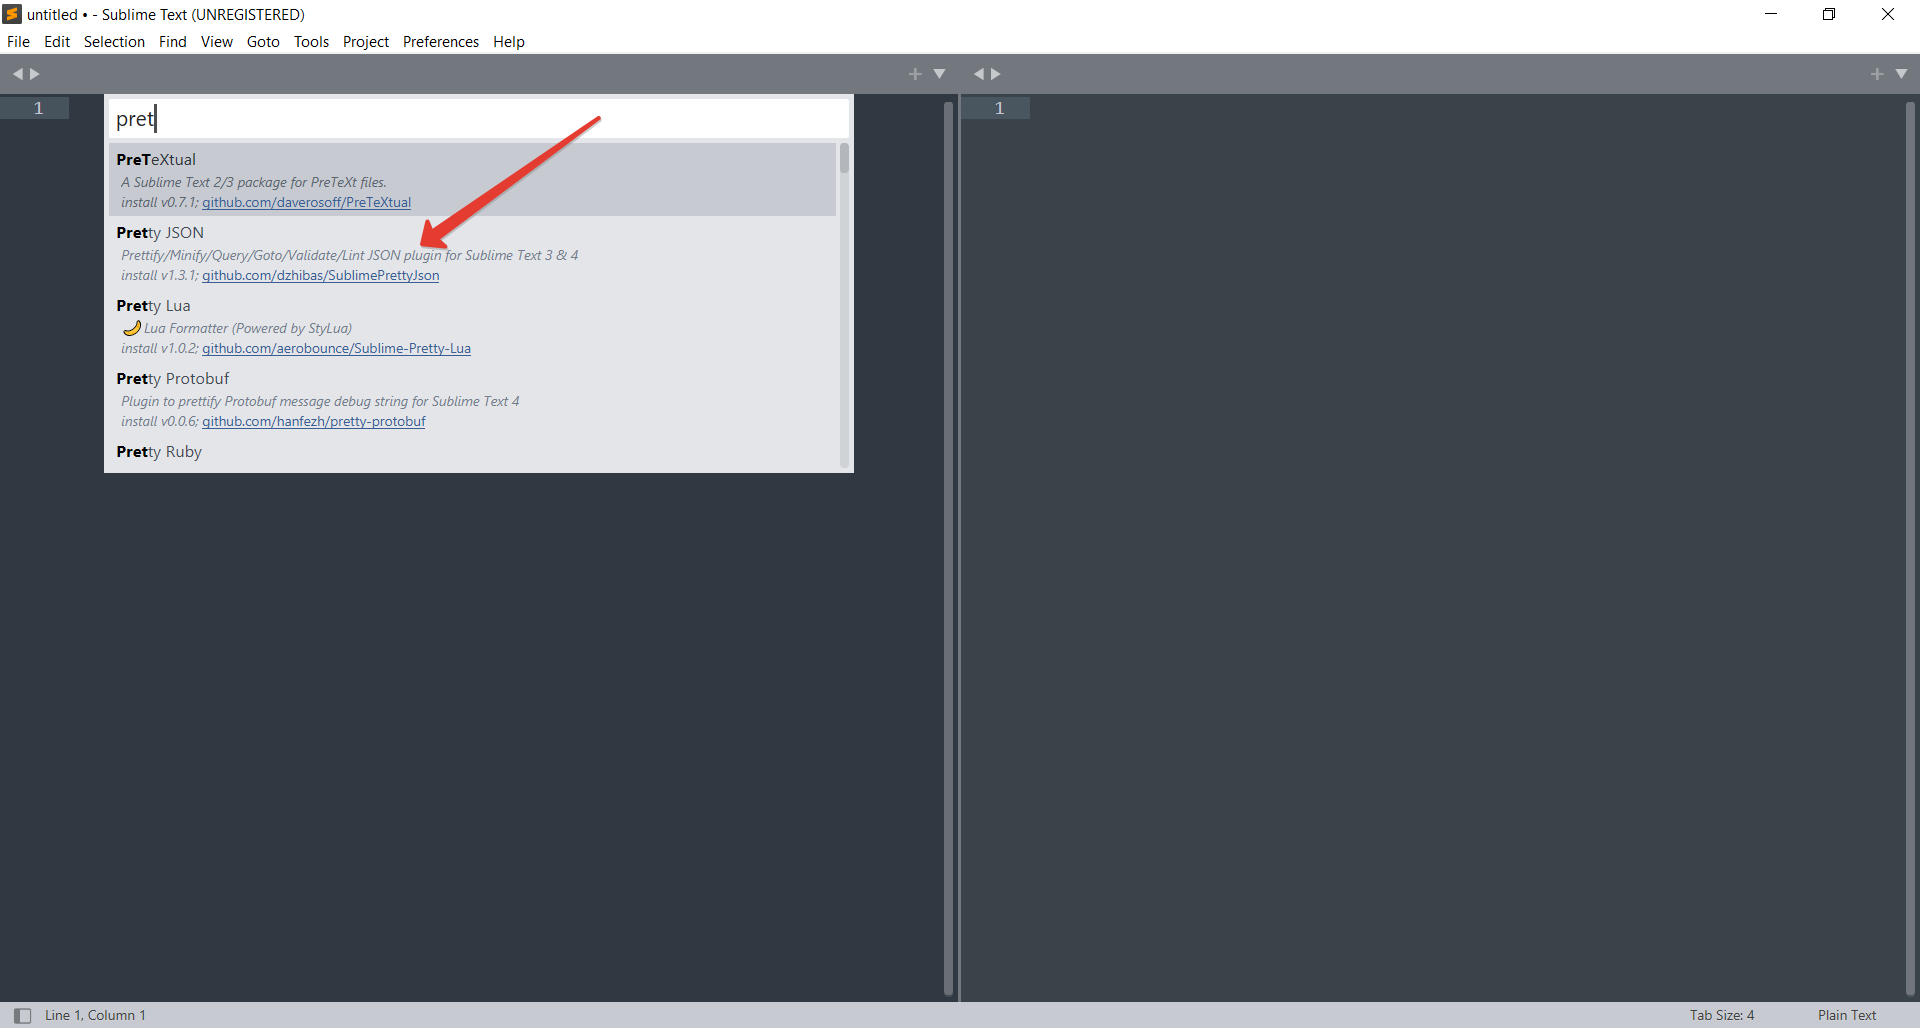Select the Pretty Lua package entry
The width and height of the screenshot is (1920, 1028).
(x=472, y=326)
